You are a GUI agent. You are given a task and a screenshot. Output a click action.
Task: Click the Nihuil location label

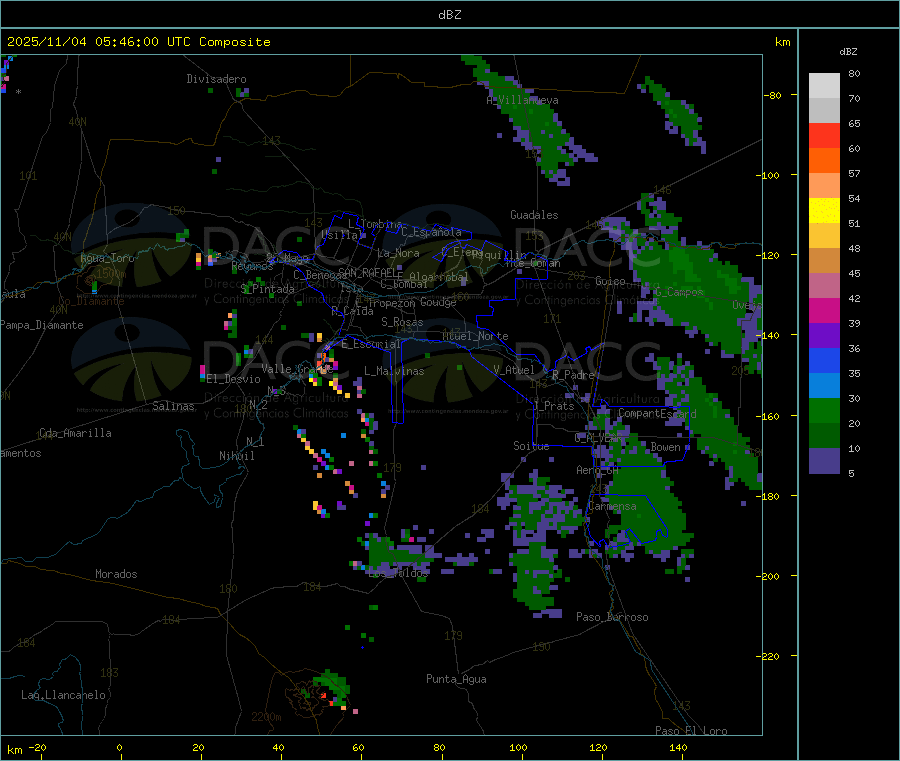[237, 456]
